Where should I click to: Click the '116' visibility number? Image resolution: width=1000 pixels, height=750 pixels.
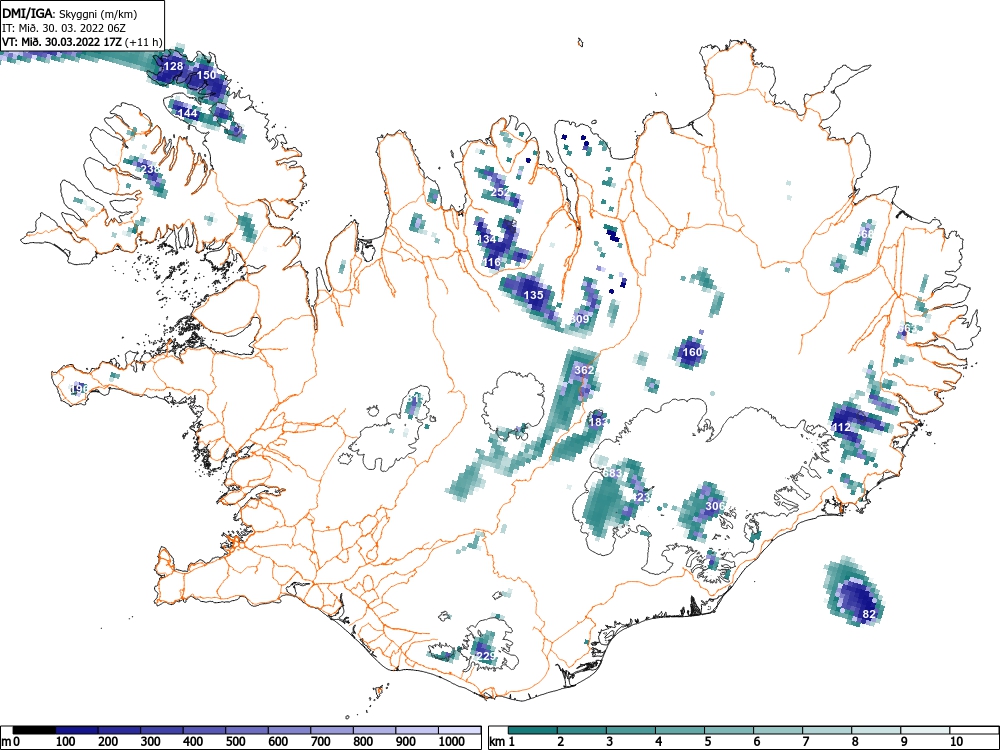492,263
